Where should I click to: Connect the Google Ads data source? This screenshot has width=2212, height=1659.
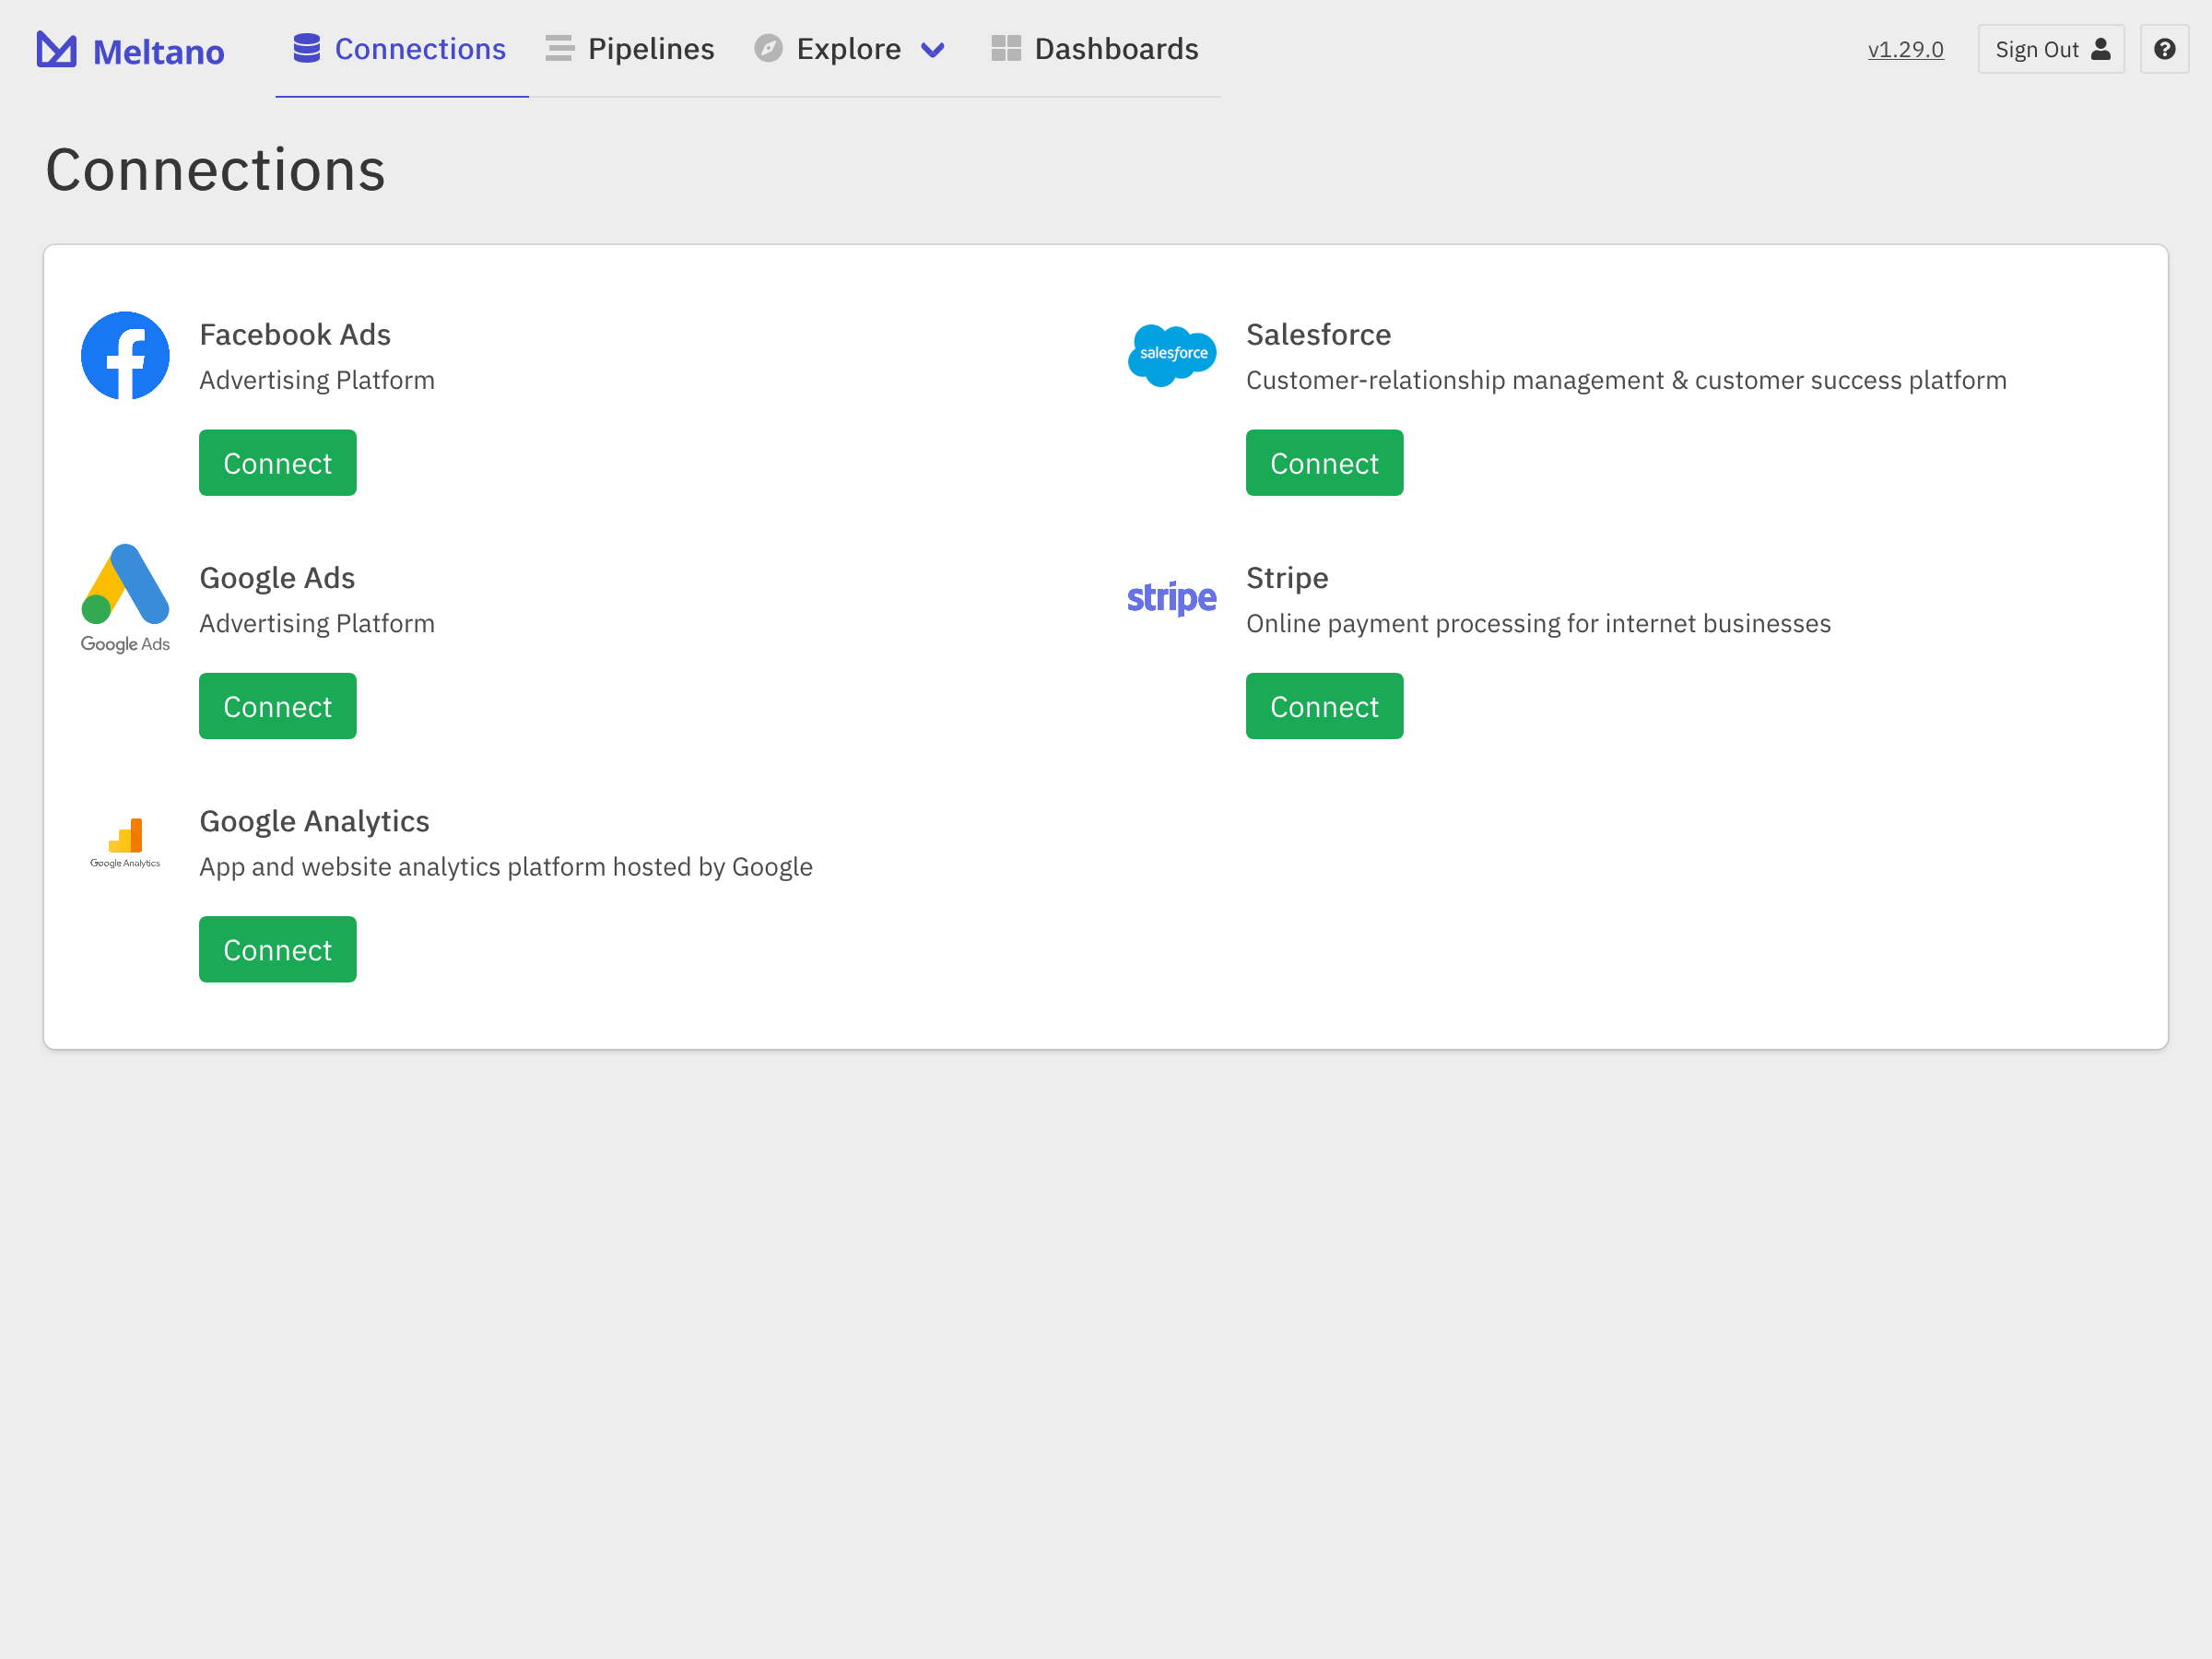pos(277,706)
